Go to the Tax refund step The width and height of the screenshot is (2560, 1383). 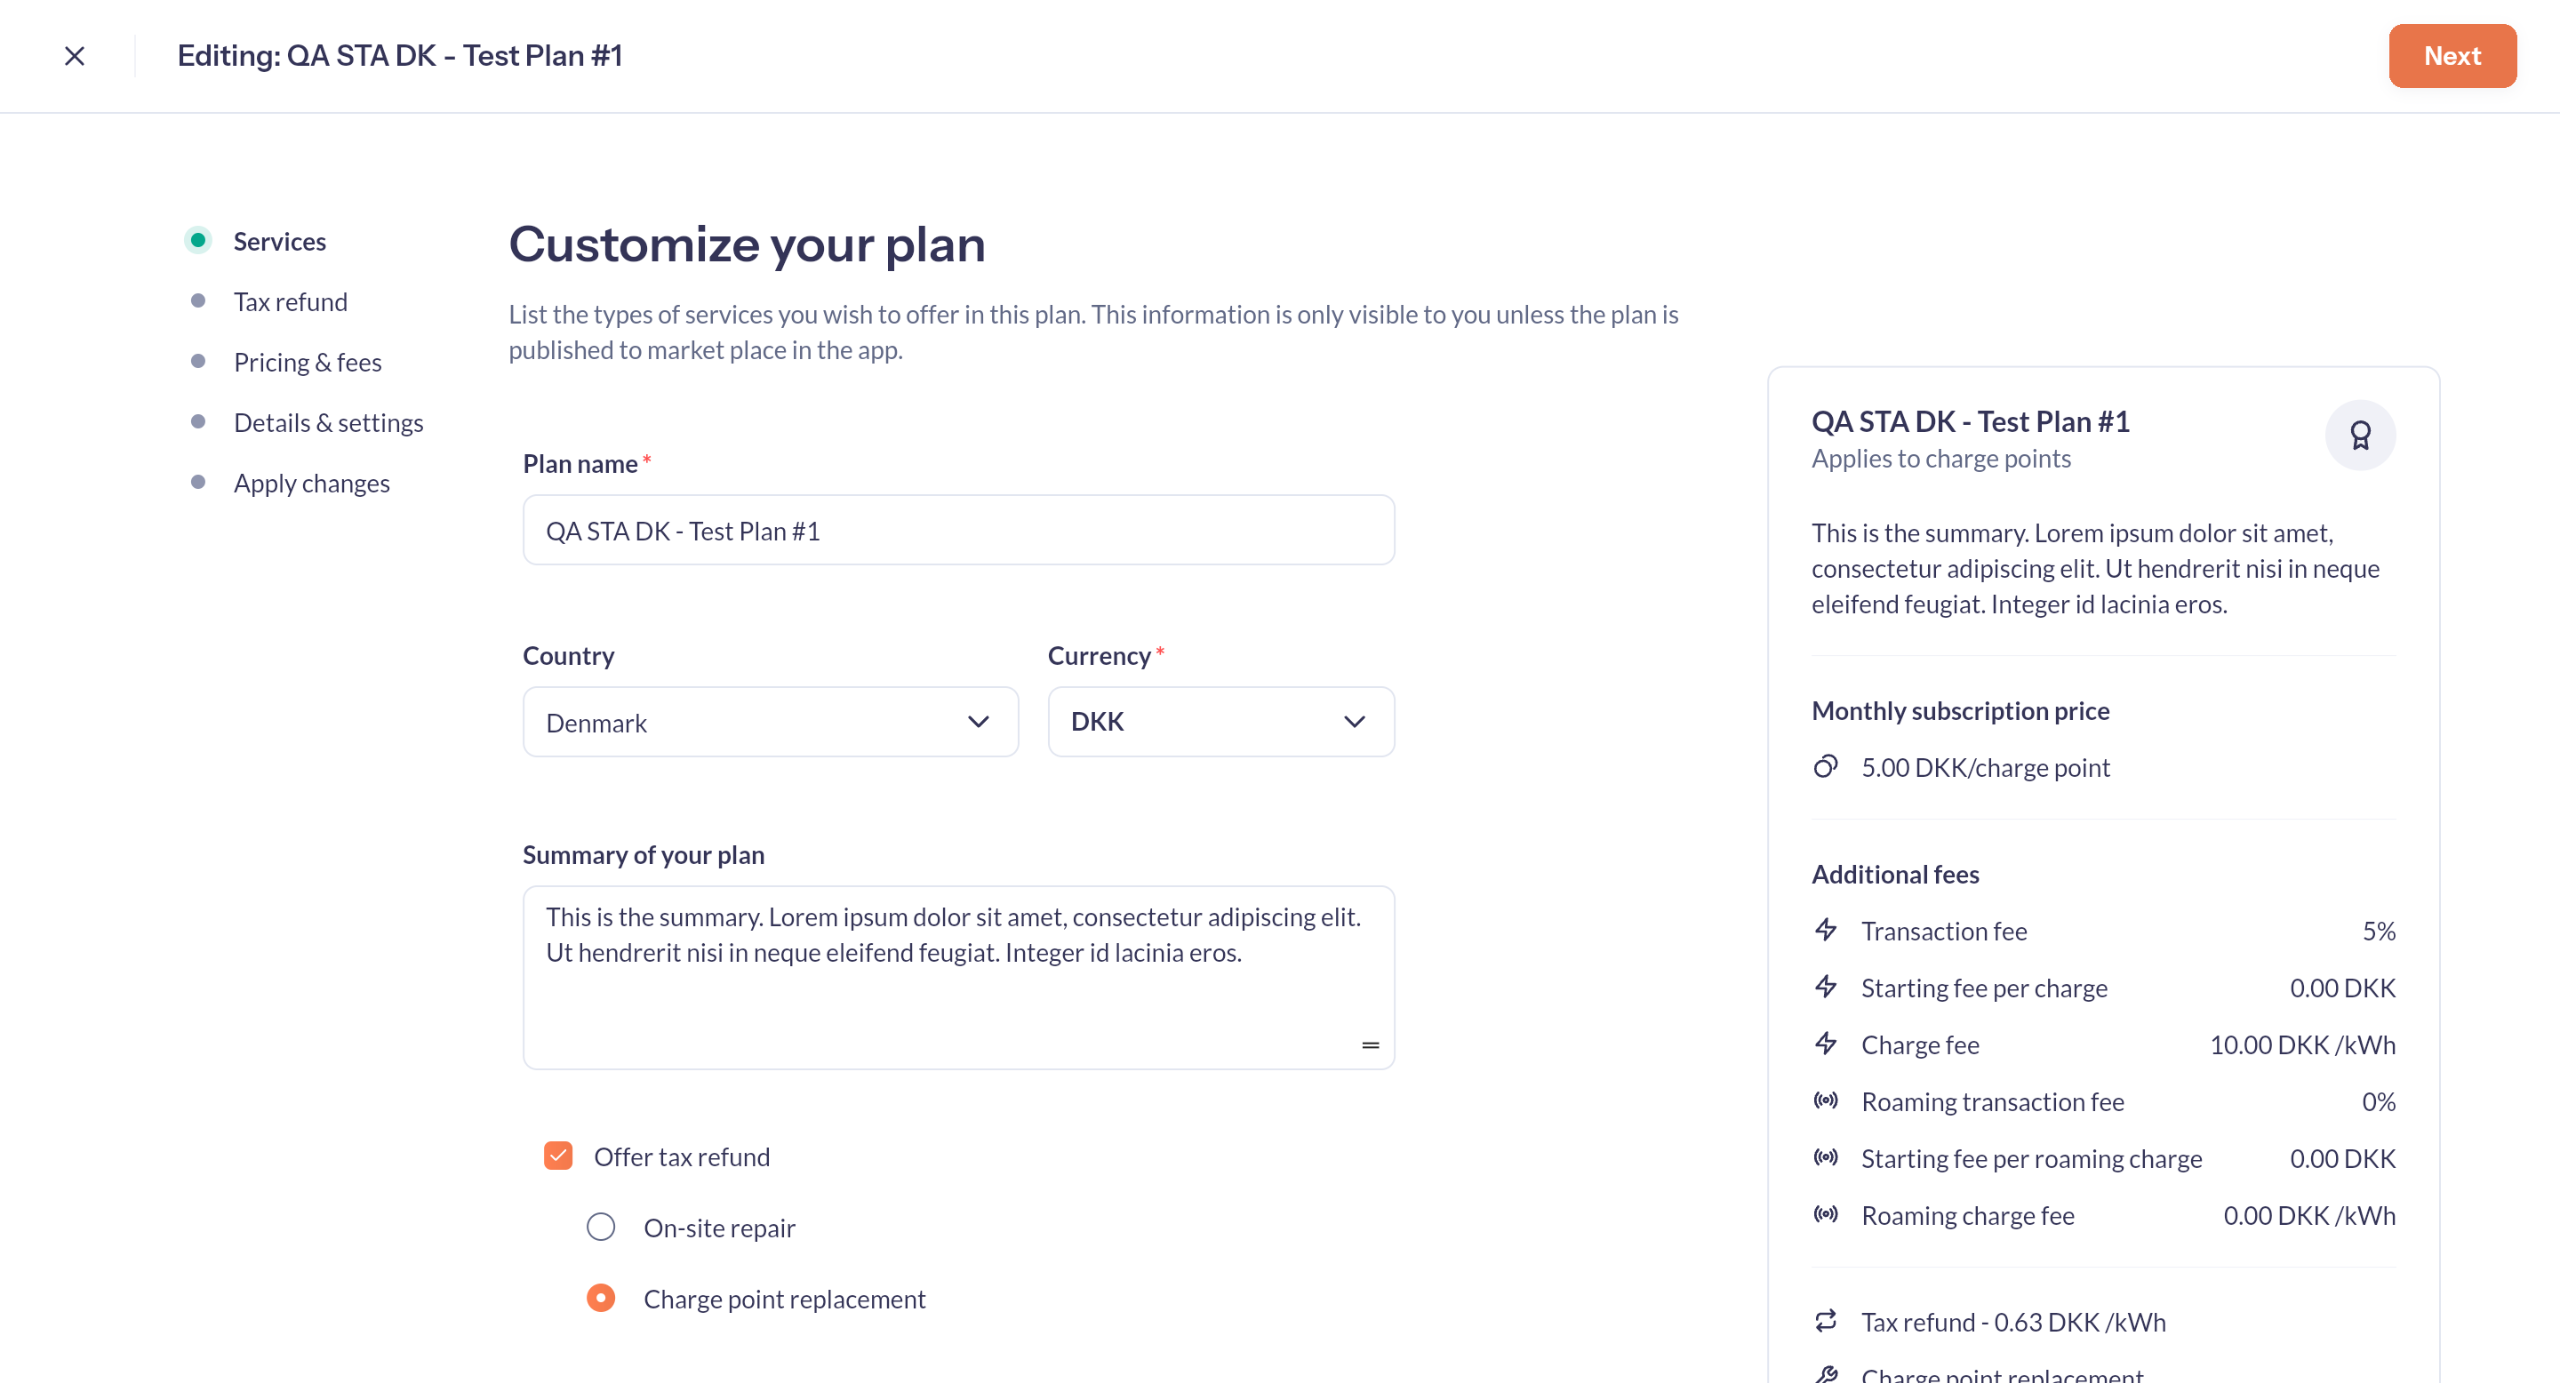click(290, 302)
